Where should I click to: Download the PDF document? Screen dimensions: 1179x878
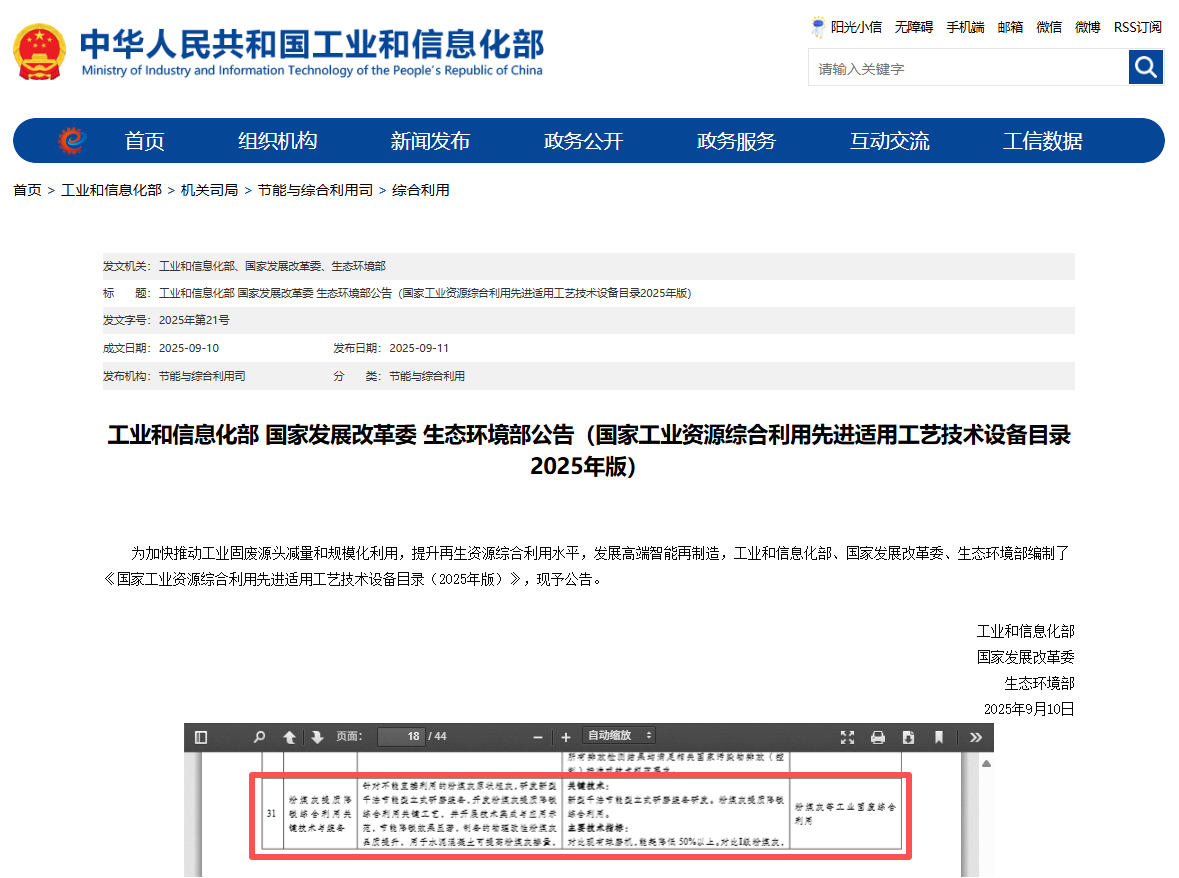click(908, 737)
